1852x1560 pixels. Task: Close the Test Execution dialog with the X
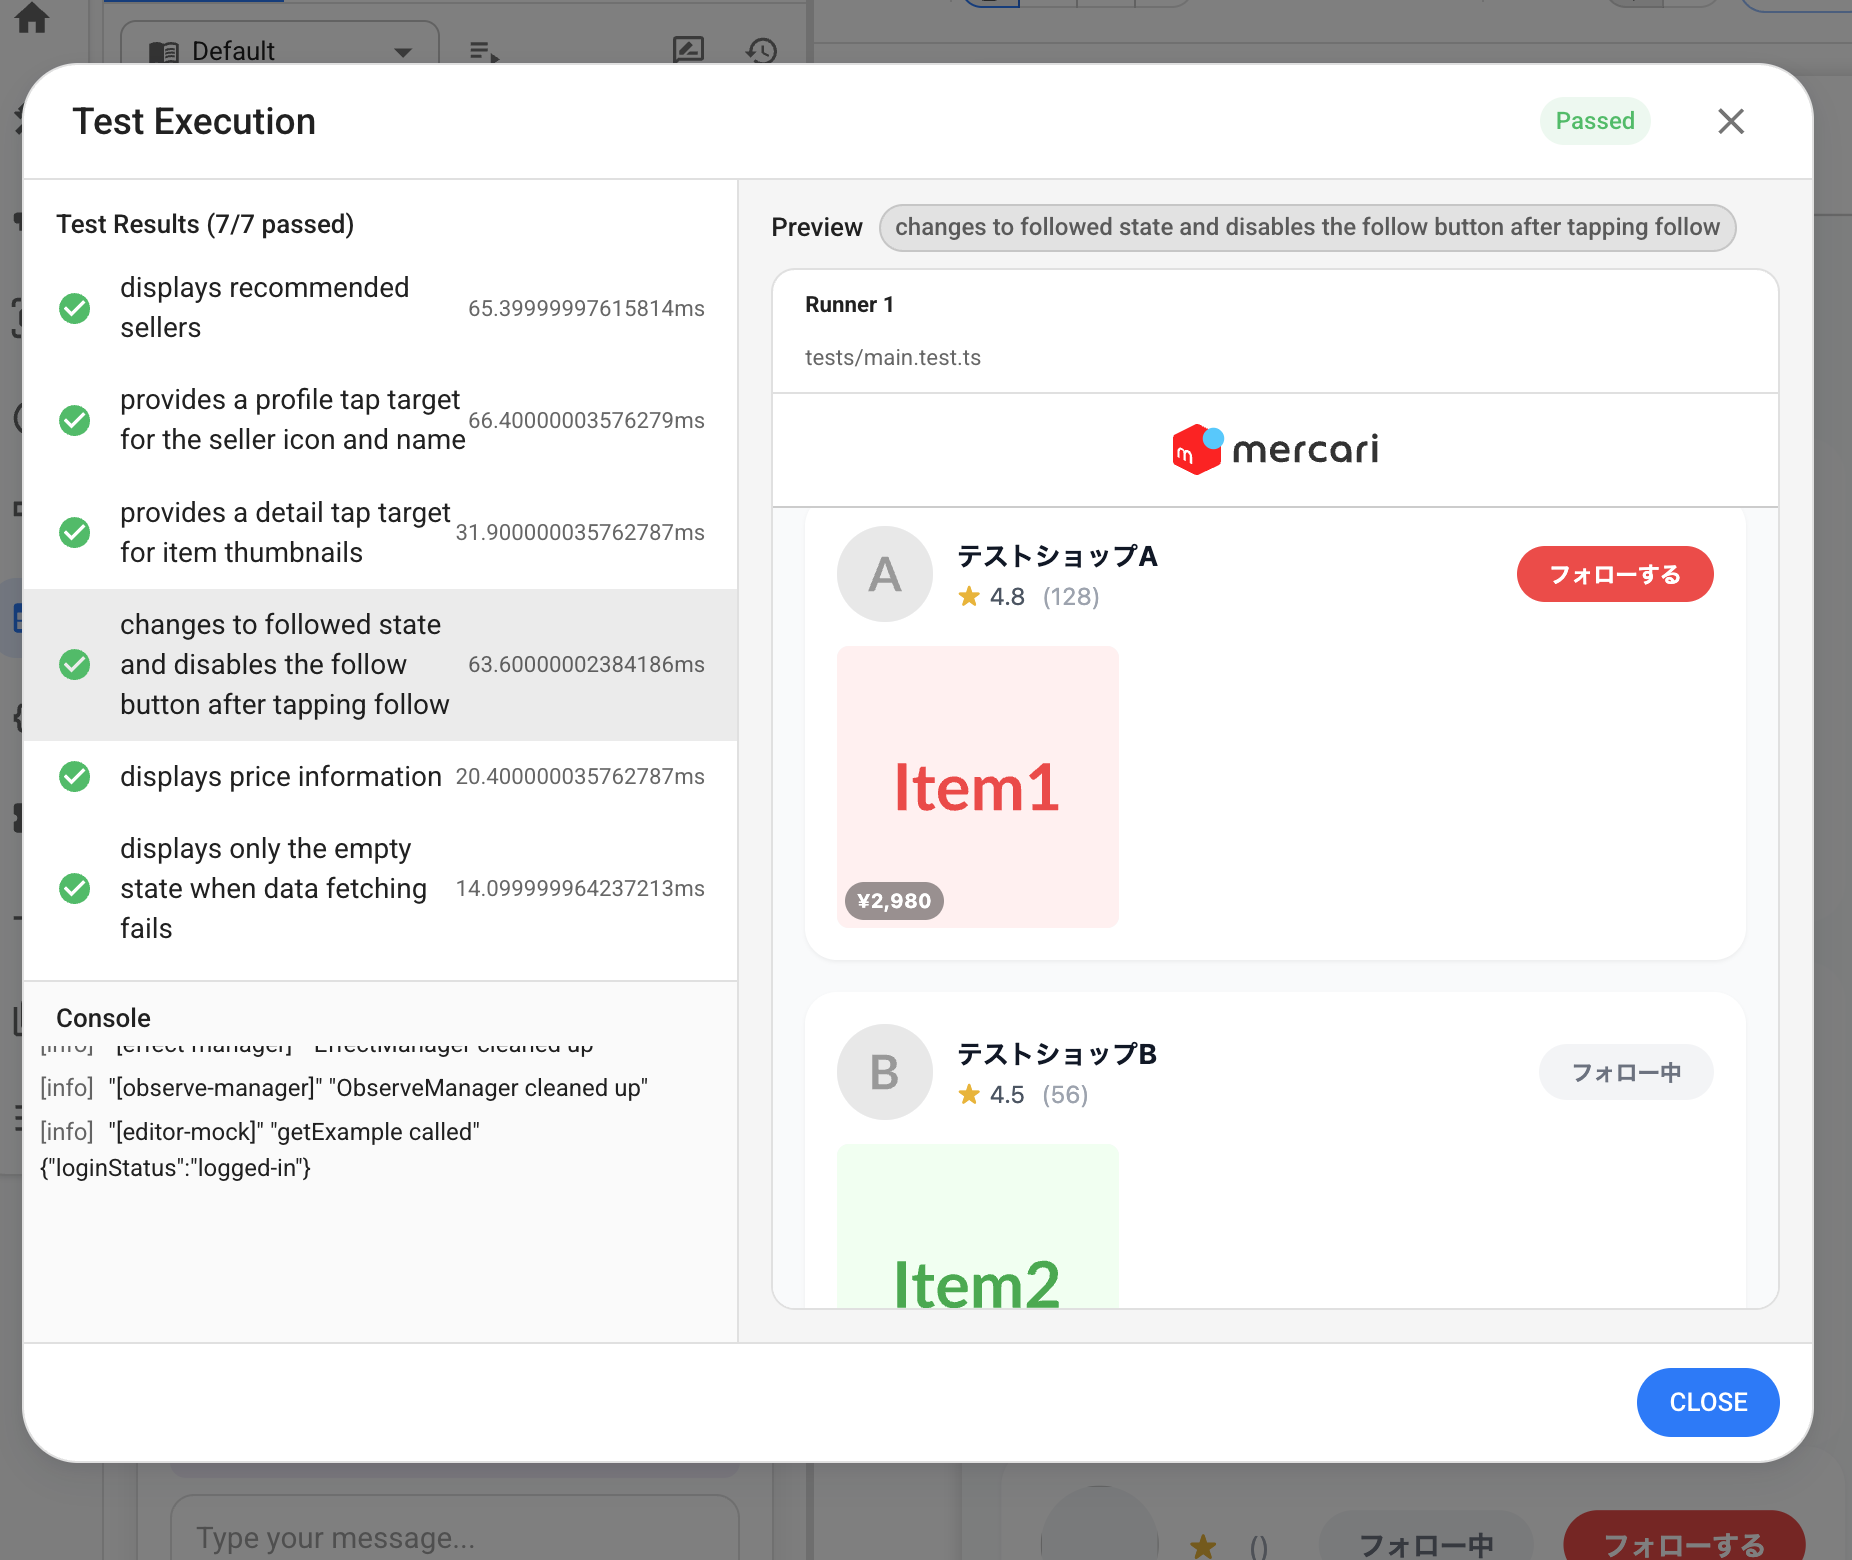1730,121
